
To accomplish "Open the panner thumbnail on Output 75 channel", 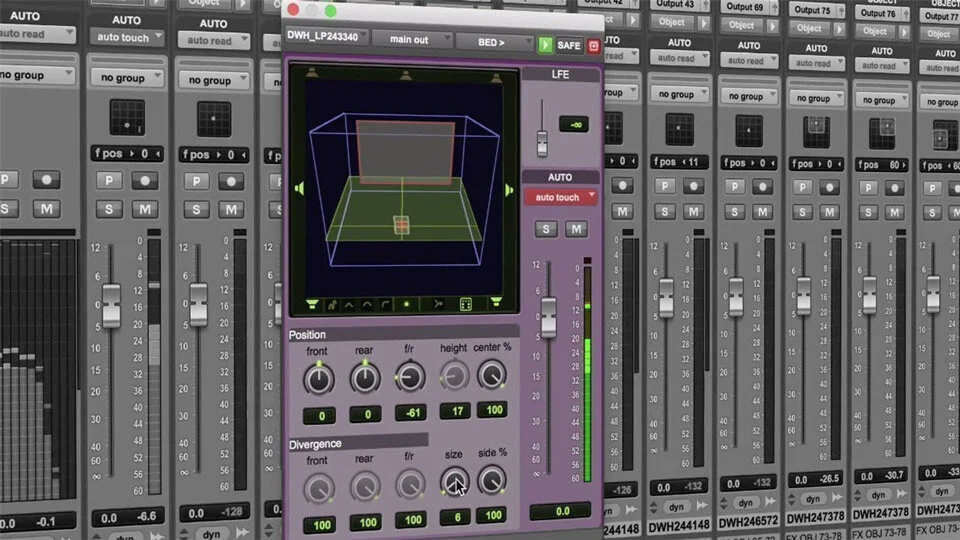I will pyautogui.click(x=816, y=132).
